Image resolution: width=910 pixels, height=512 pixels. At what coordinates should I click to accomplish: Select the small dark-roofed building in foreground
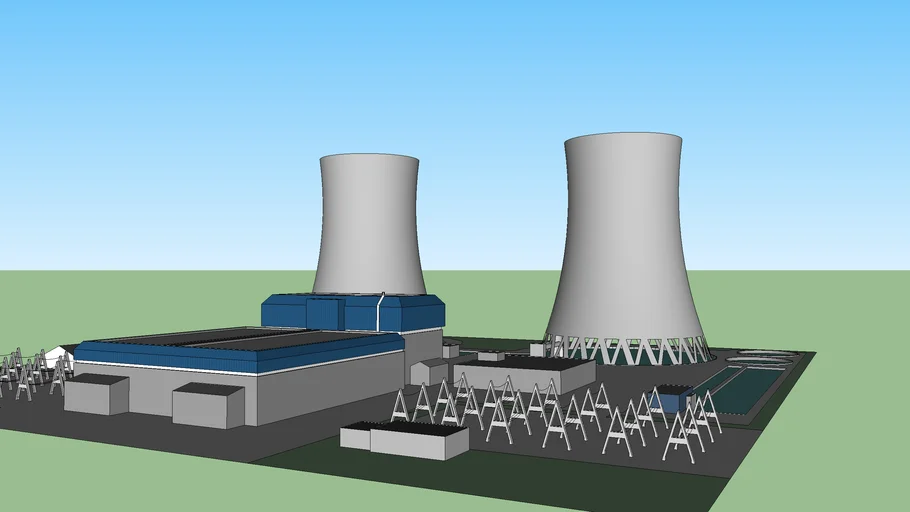[x=405, y=439]
